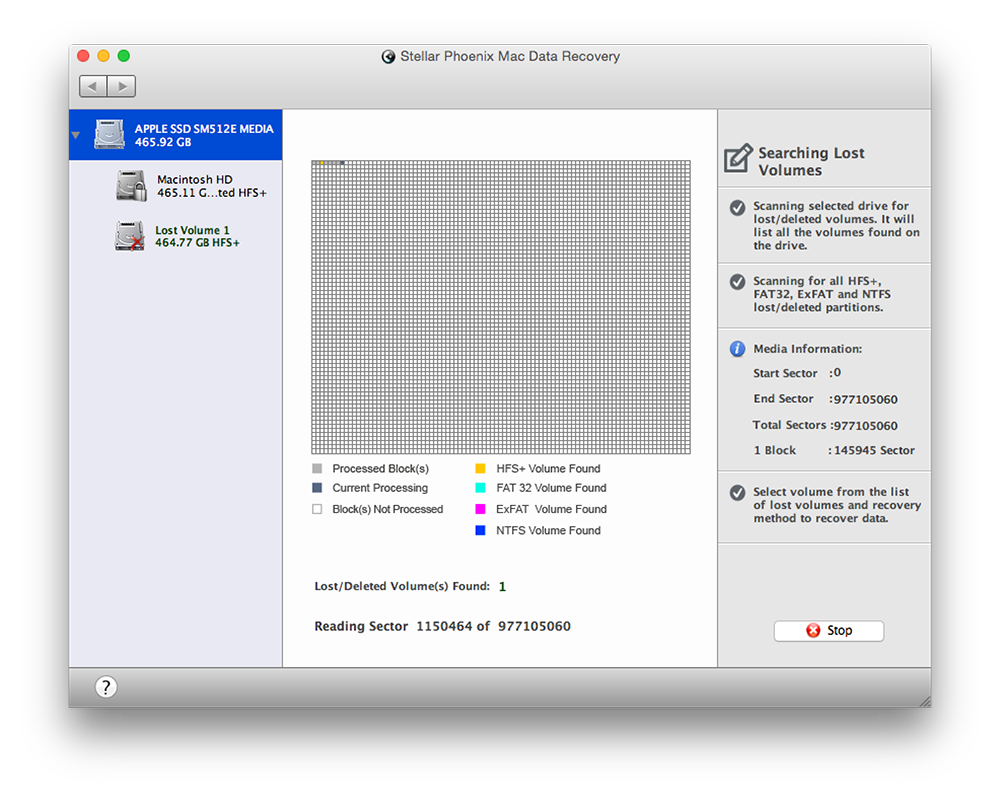Screen dimensions: 1000x801
Task: Click the blue NTFS Volume Found swatch
Action: (x=481, y=531)
